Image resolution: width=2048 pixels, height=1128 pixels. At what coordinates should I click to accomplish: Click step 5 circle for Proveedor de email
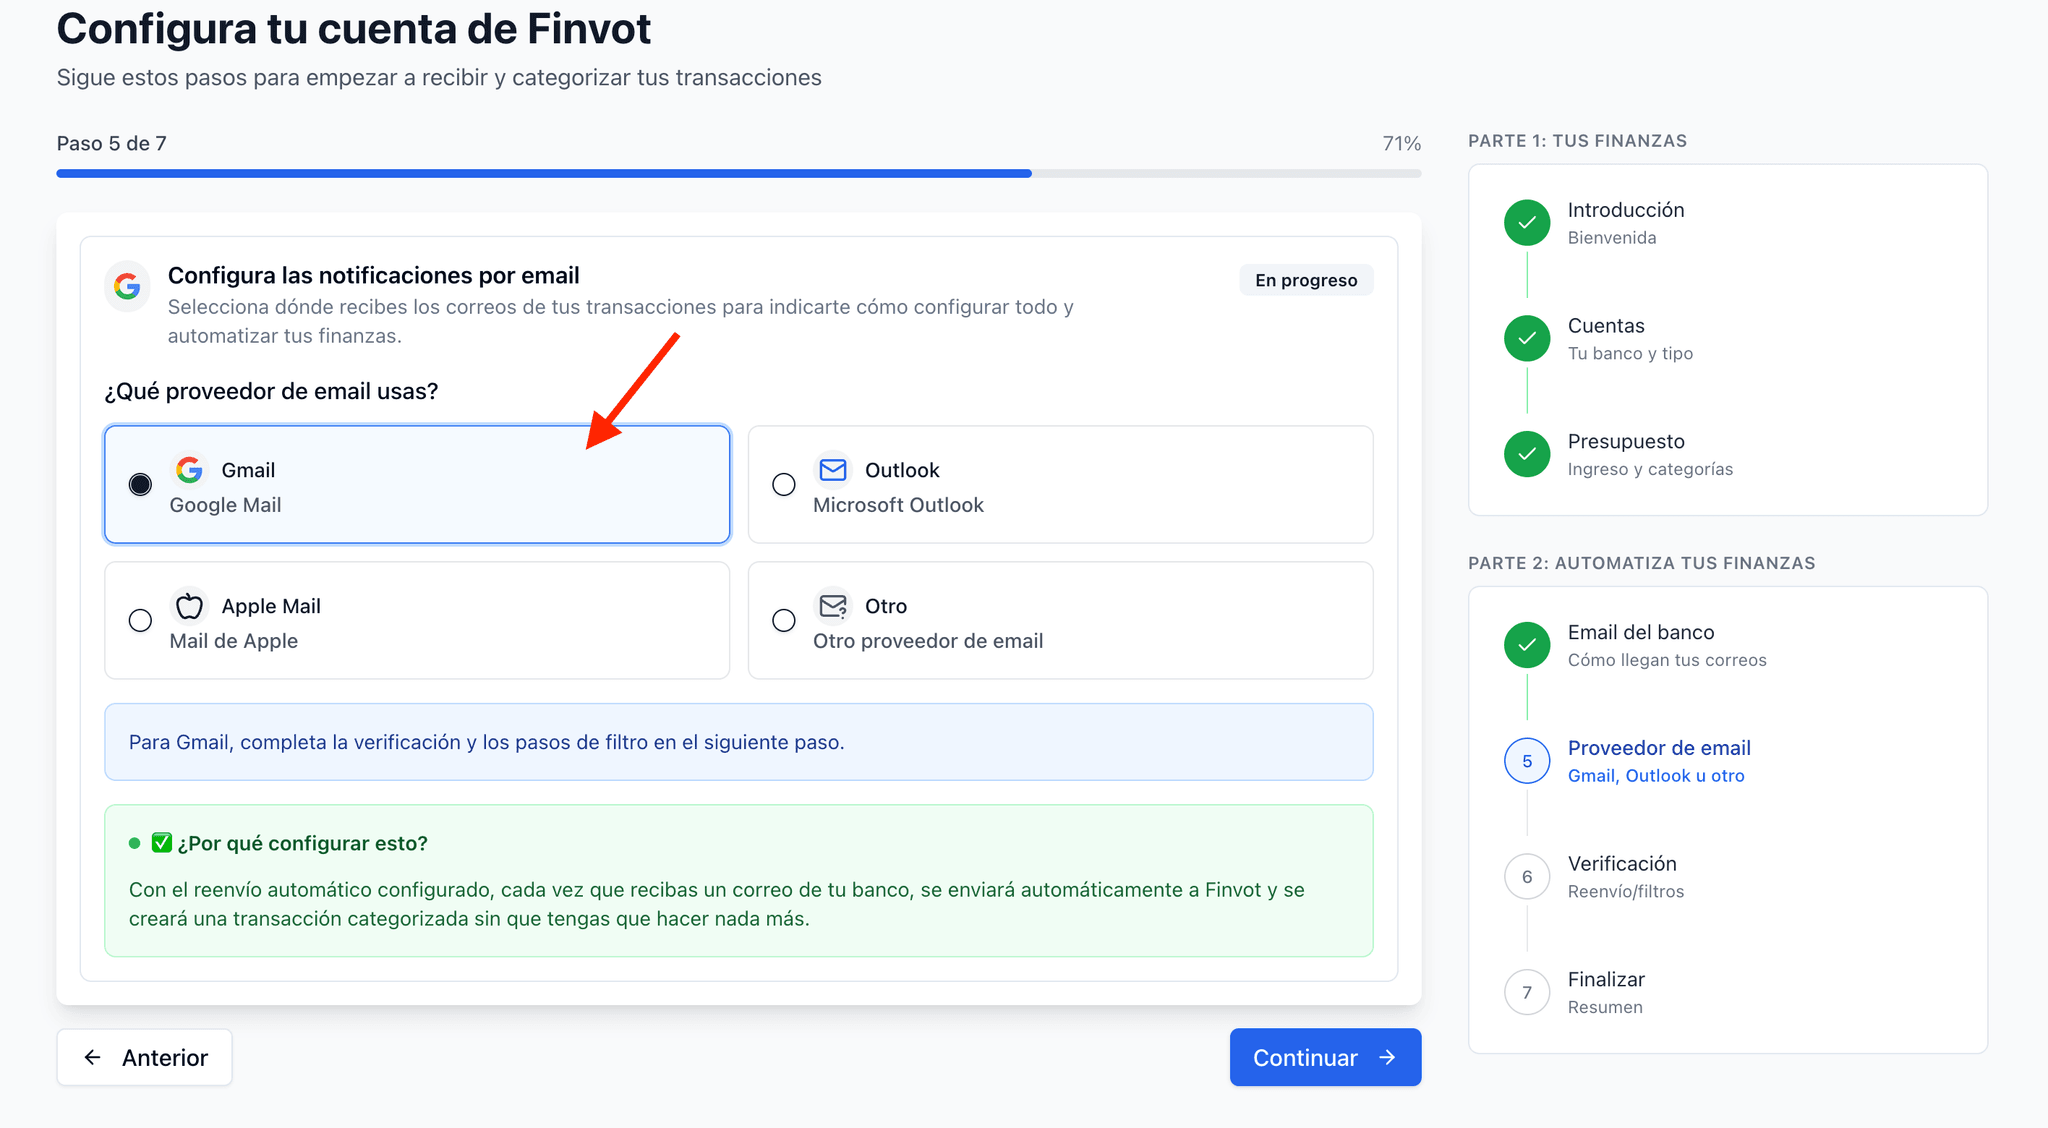(1527, 761)
